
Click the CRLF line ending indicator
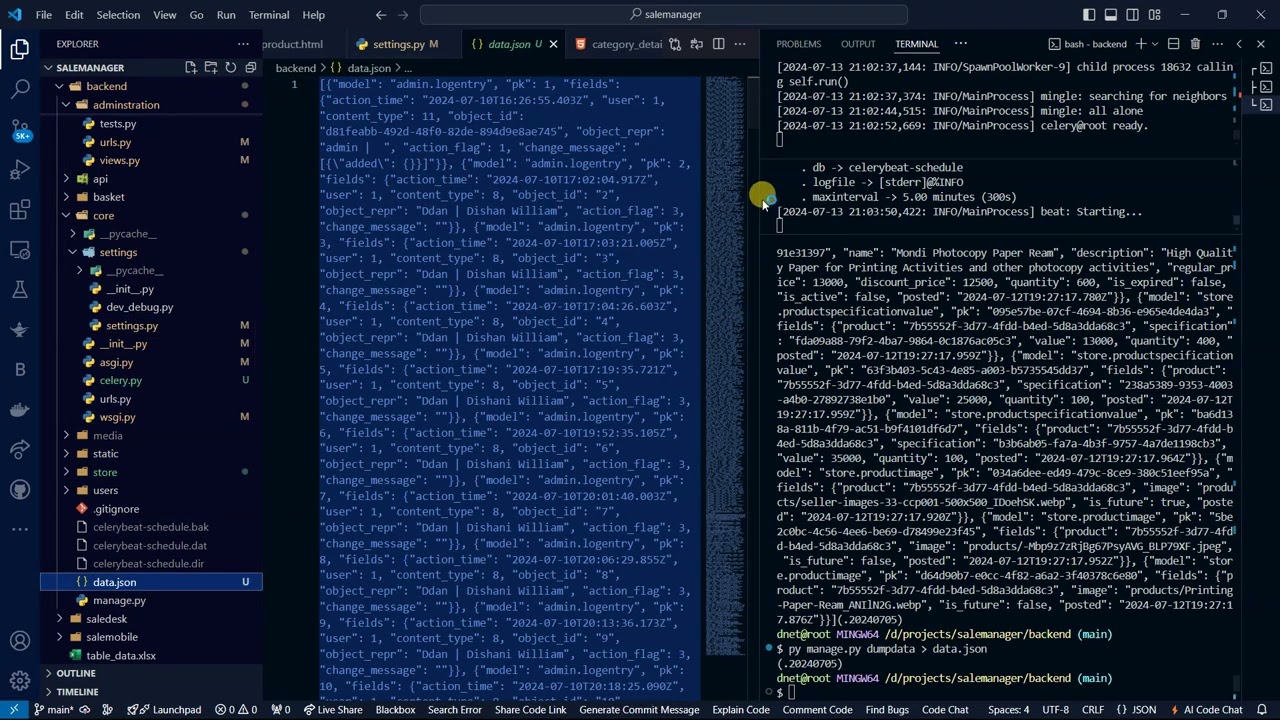pos(1092,710)
